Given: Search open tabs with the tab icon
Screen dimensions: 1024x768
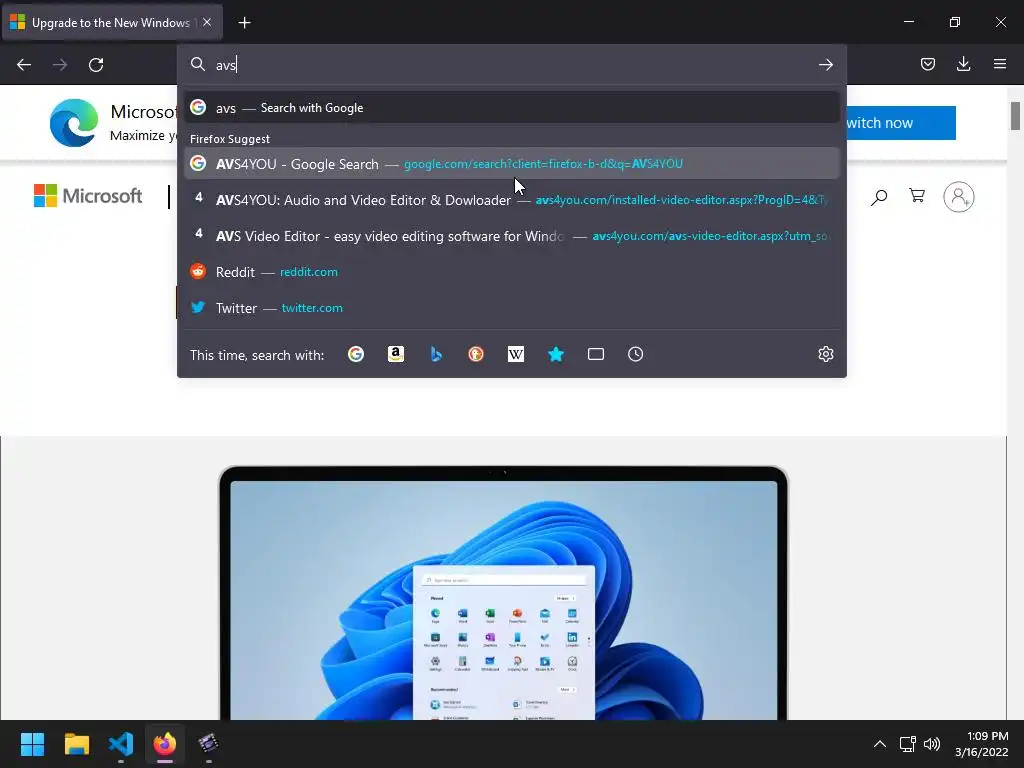Looking at the screenshot, I should pos(596,354).
